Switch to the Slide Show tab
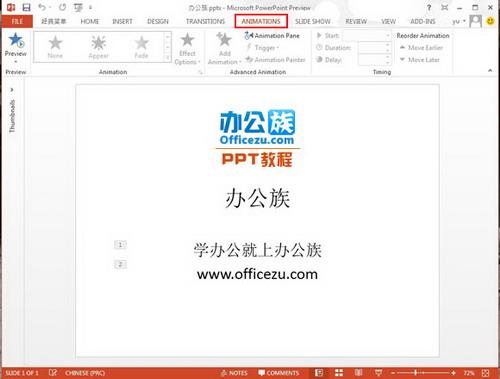This screenshot has height=379, width=500. click(x=313, y=21)
